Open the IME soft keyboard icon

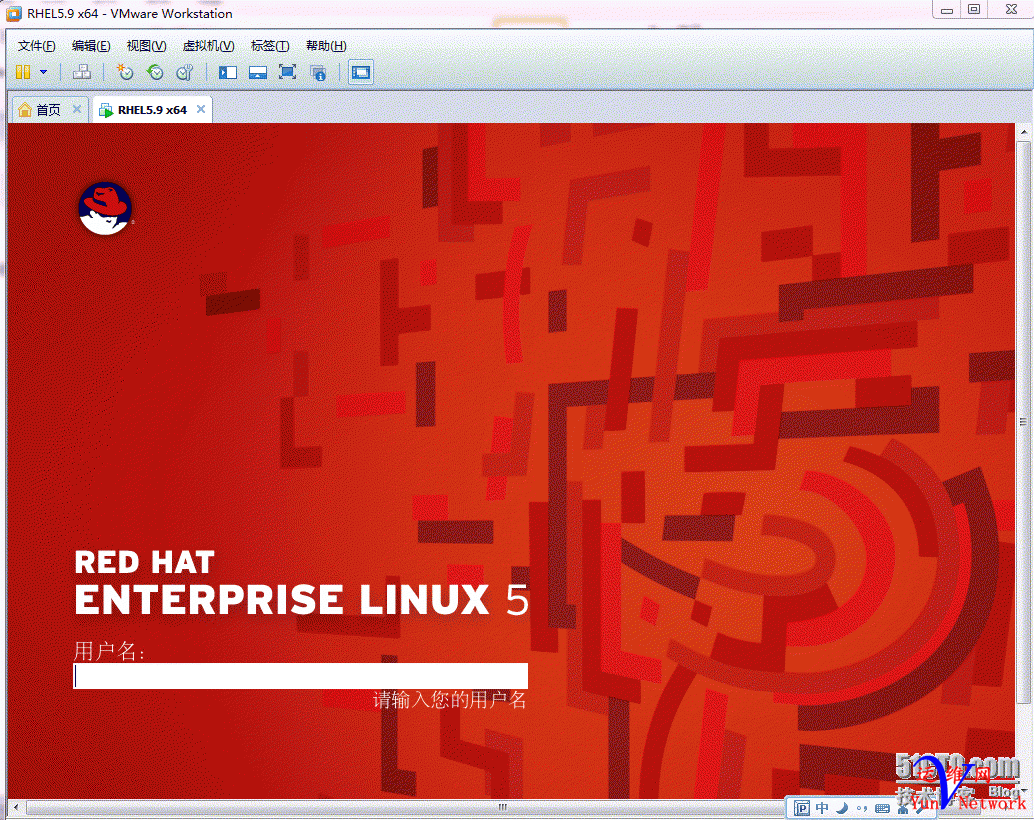(882, 808)
